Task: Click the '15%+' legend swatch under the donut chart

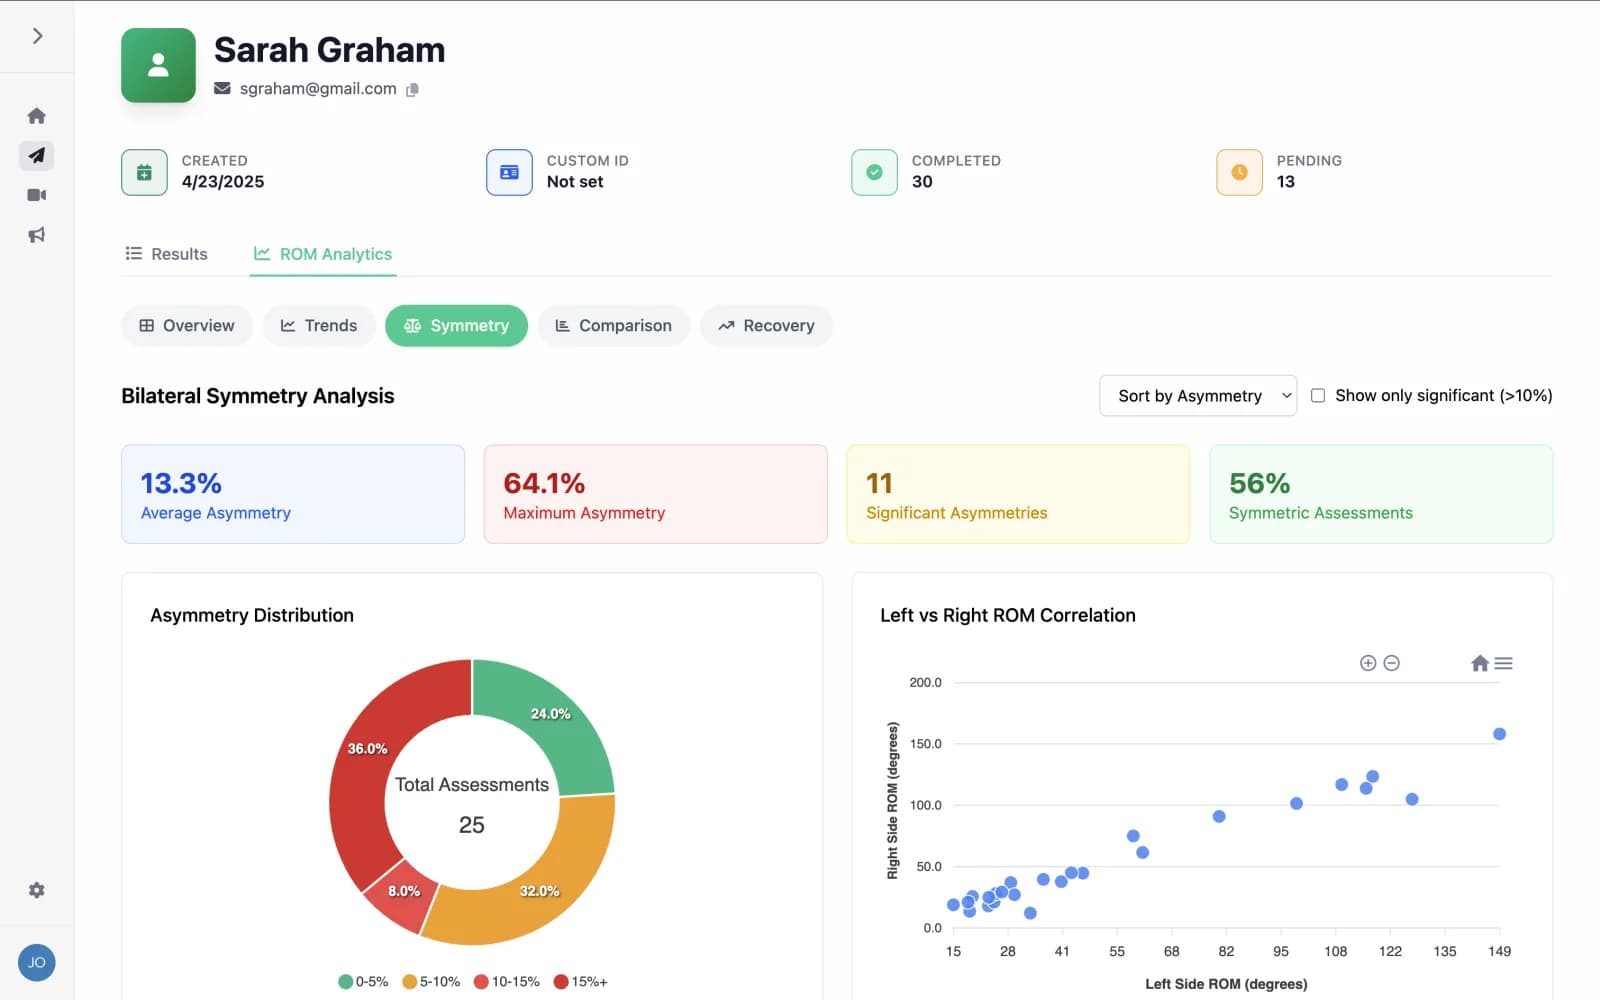Action: tap(560, 981)
